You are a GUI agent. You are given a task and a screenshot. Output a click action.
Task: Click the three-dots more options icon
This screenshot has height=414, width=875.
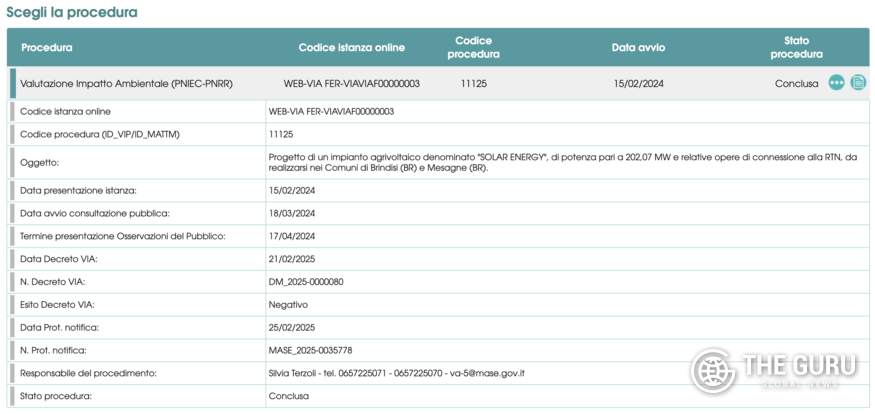[836, 83]
